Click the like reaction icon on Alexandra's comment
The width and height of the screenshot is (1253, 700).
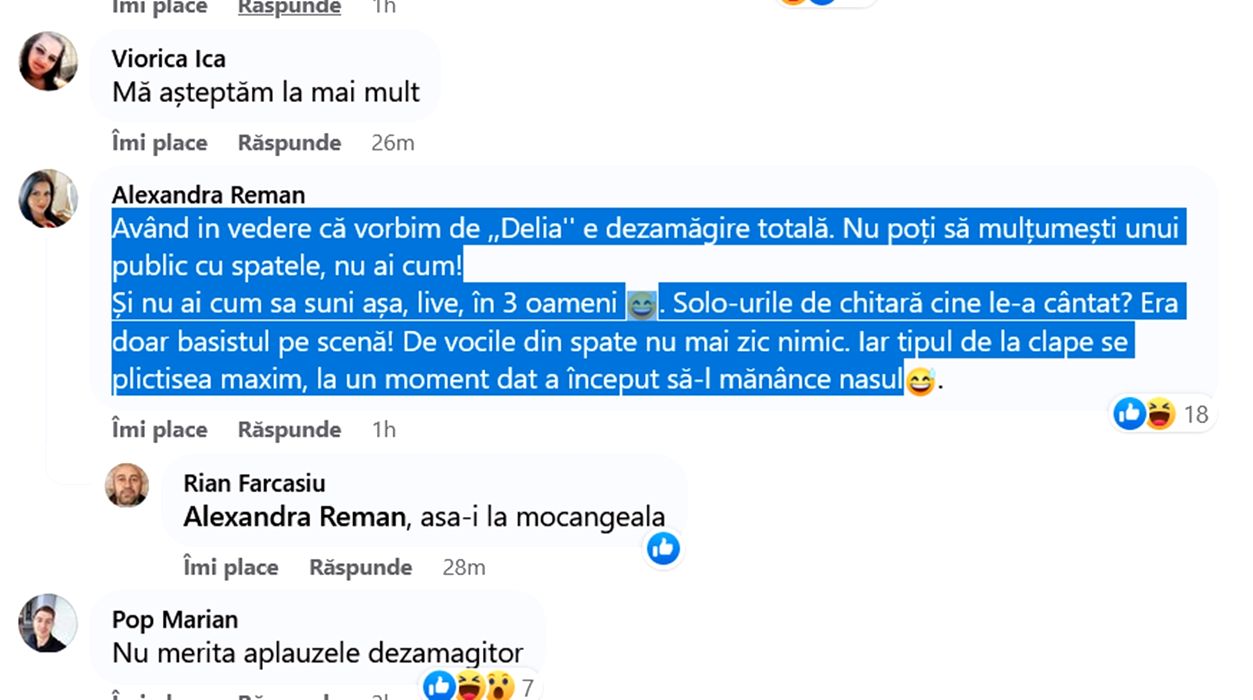pos(1129,413)
